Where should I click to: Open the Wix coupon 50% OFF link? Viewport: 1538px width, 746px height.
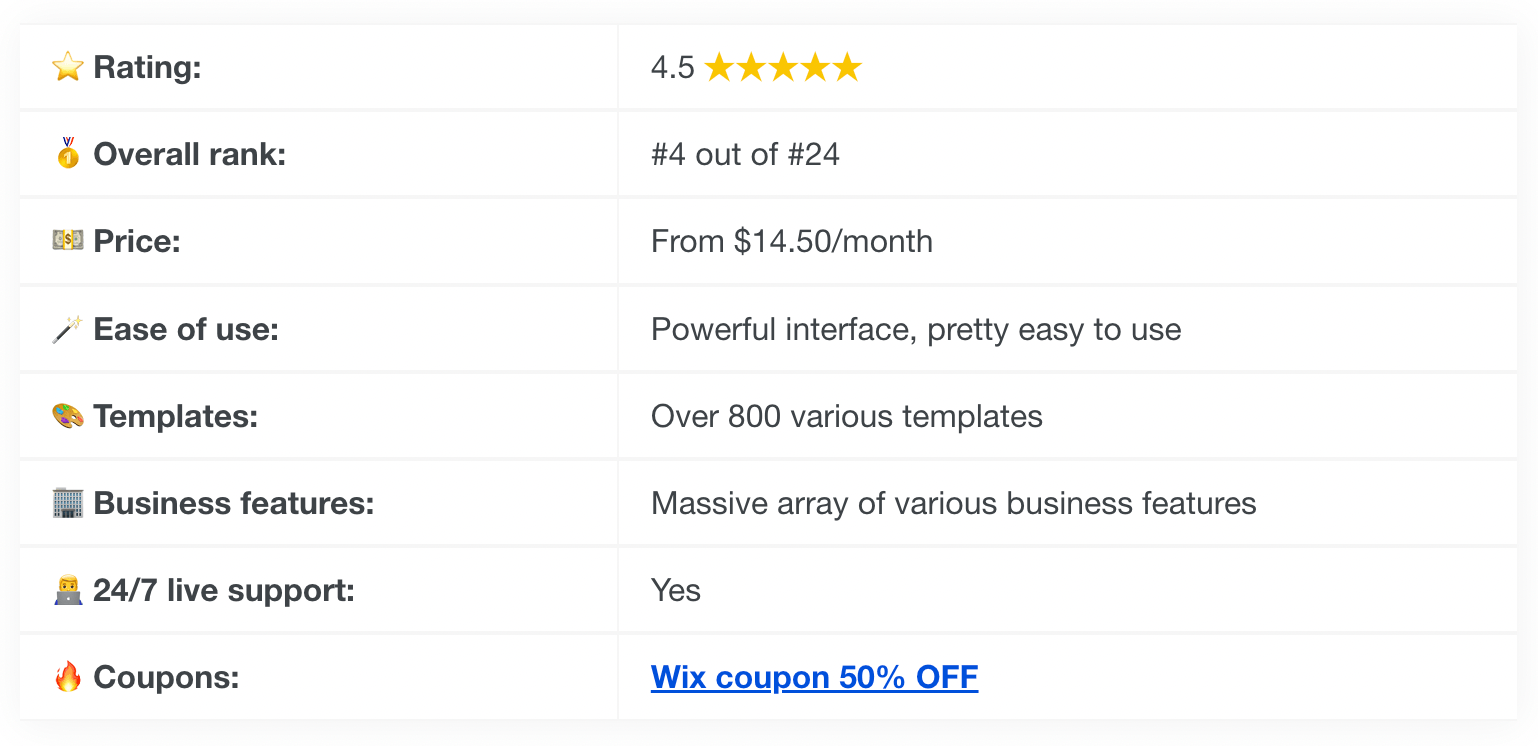pos(814,678)
